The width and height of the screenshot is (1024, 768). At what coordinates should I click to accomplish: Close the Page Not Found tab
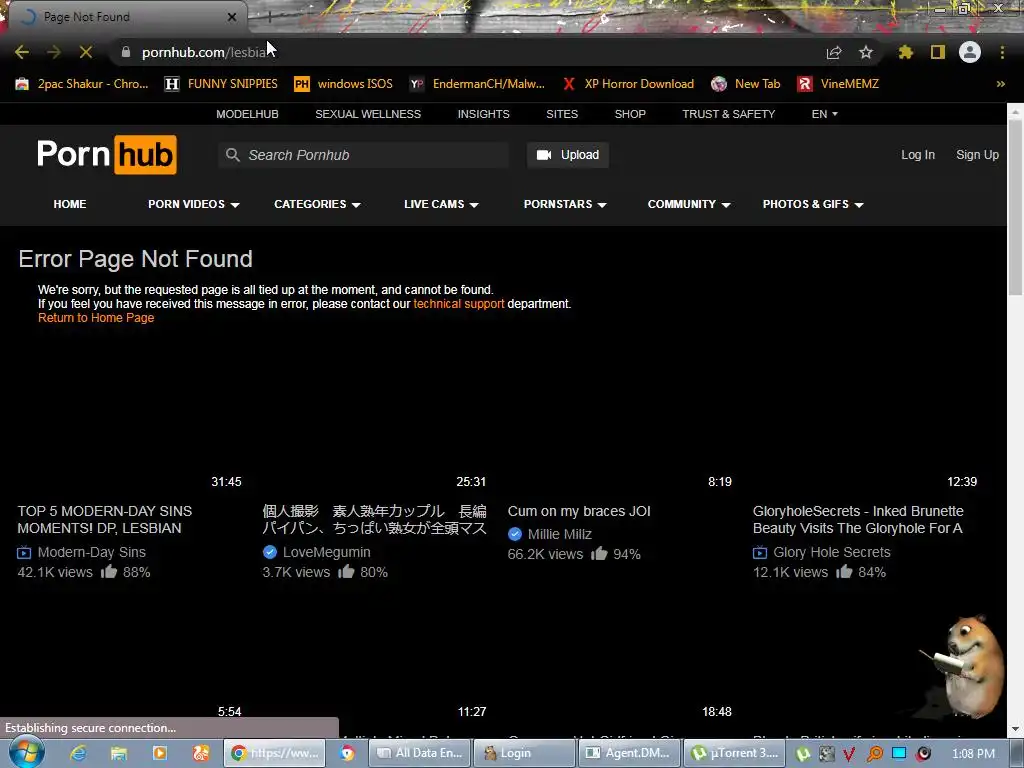pos(232,17)
